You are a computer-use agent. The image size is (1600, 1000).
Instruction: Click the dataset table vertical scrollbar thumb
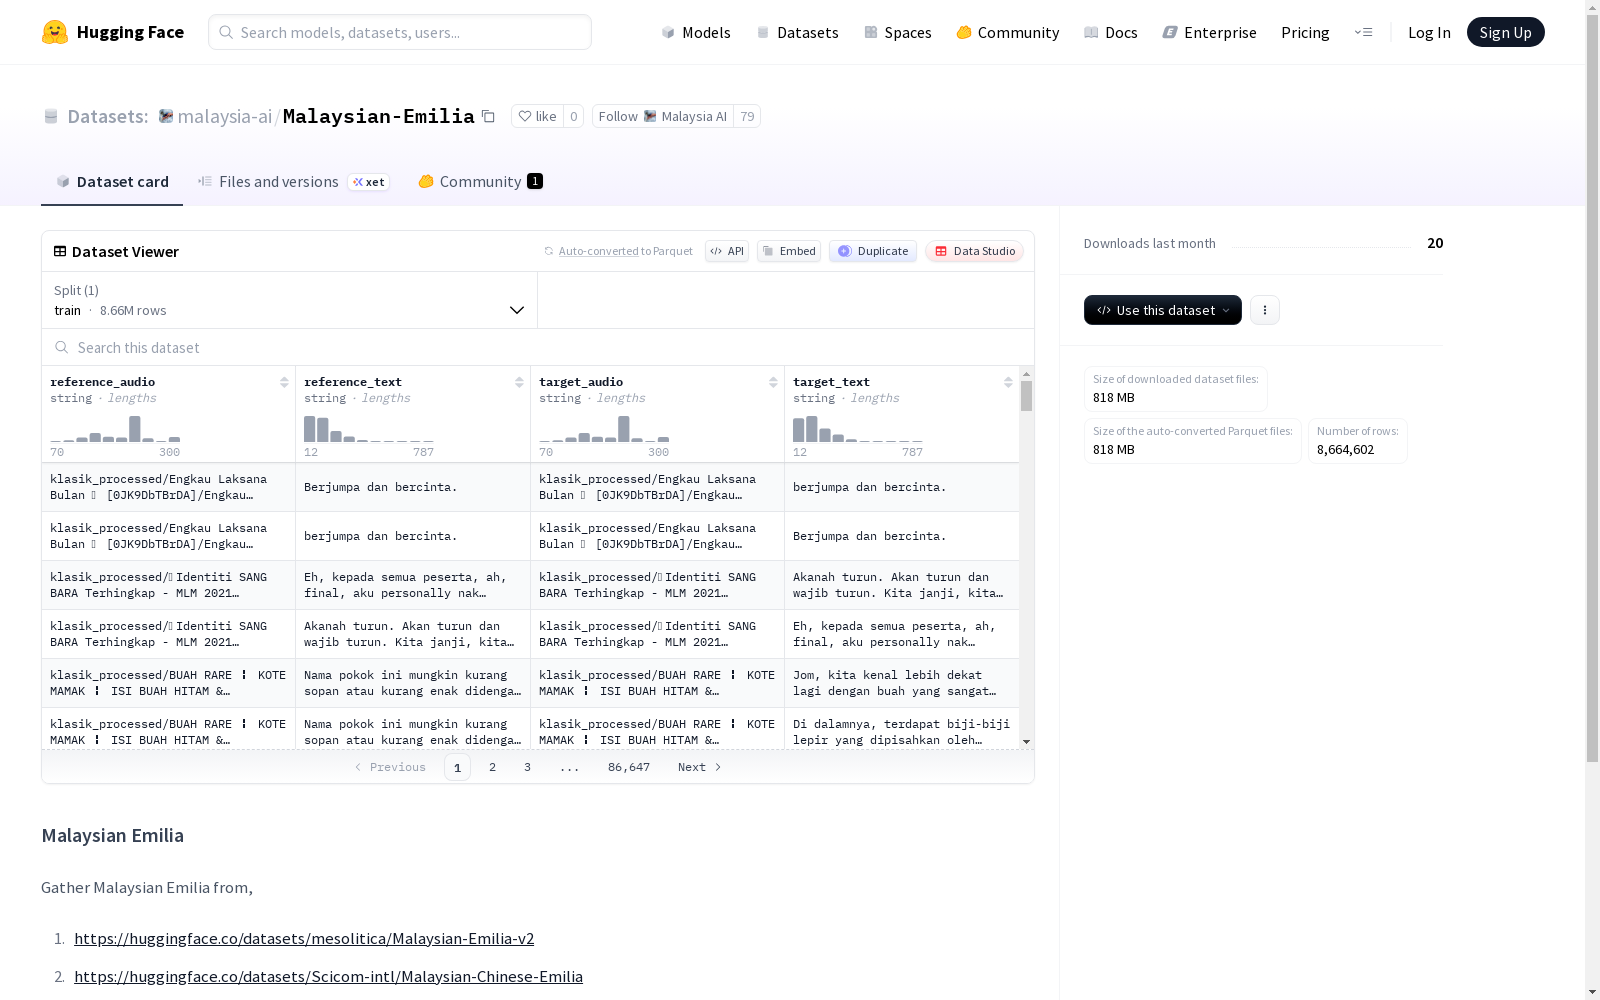[x=1026, y=396]
